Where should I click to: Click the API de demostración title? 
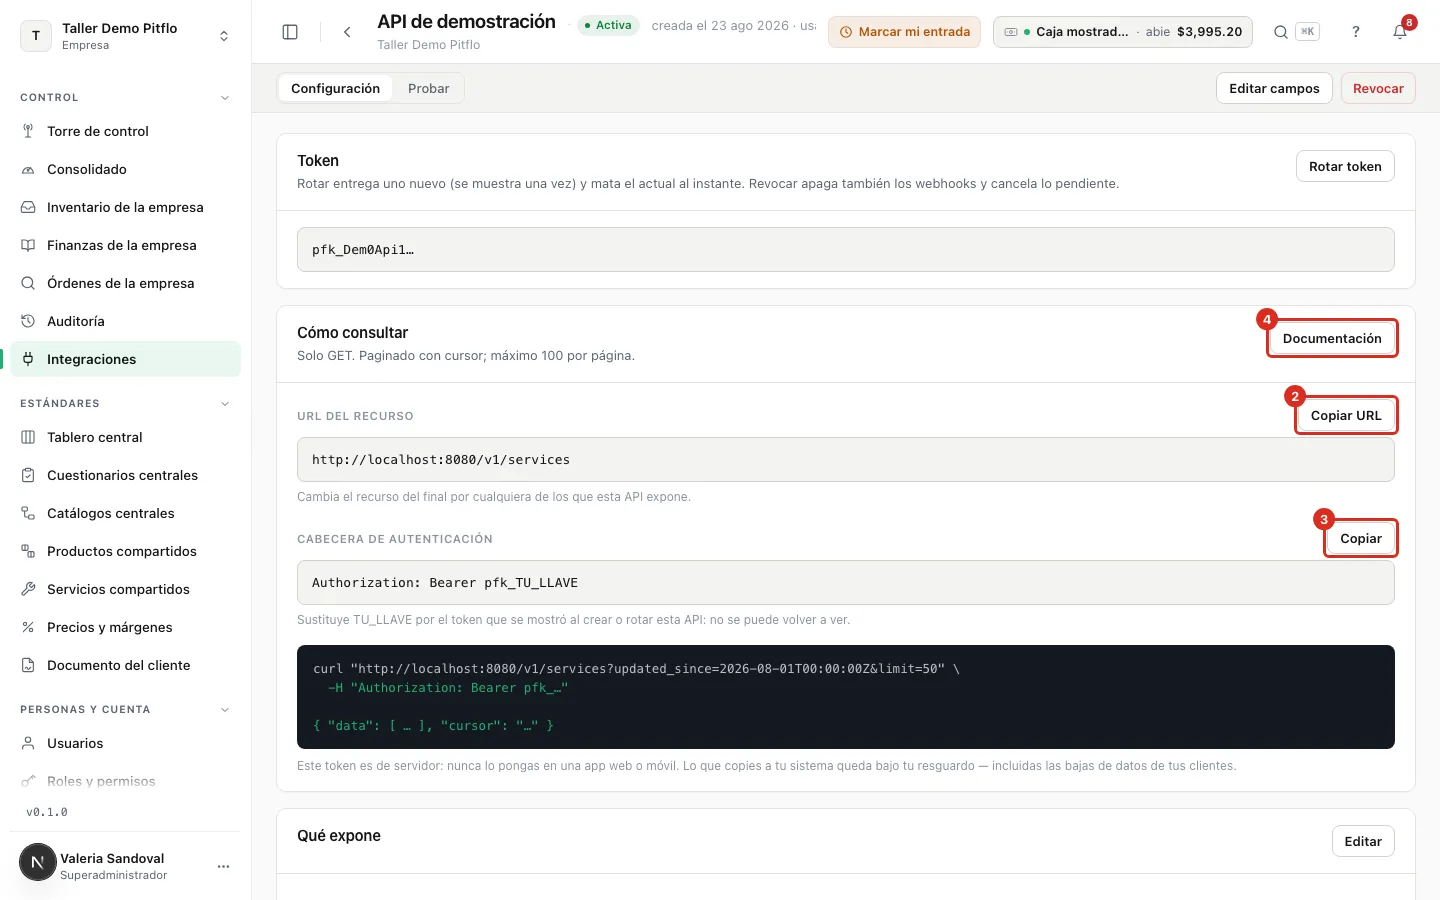[x=466, y=22]
